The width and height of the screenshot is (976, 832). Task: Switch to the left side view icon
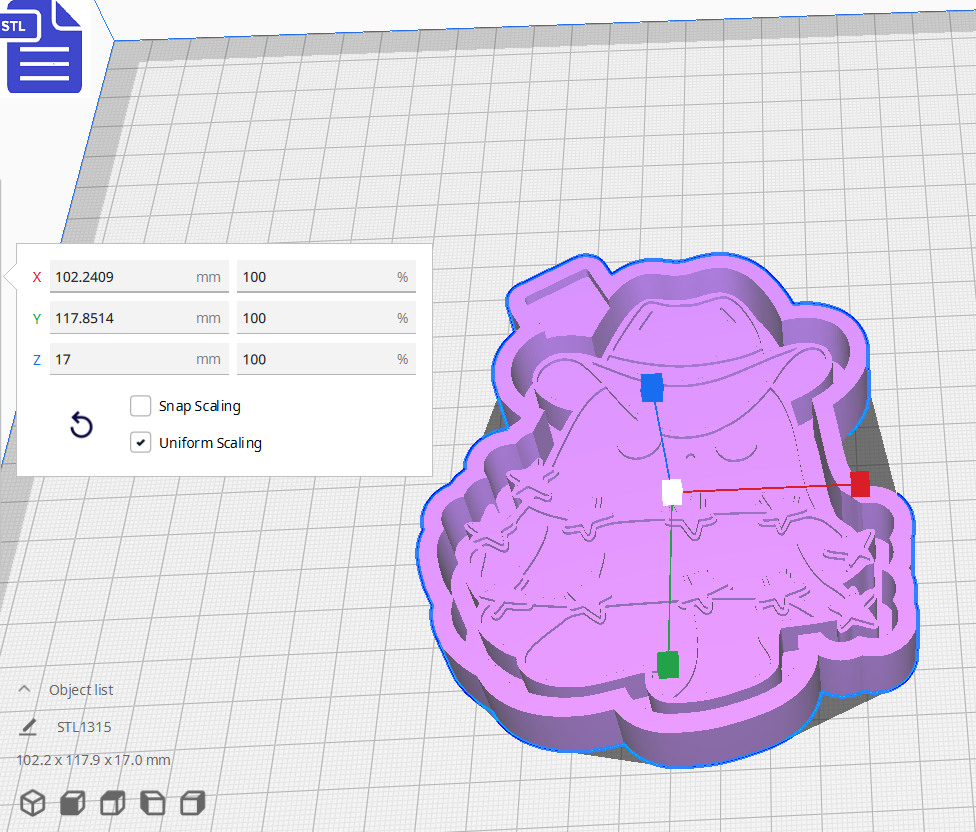pos(152,801)
